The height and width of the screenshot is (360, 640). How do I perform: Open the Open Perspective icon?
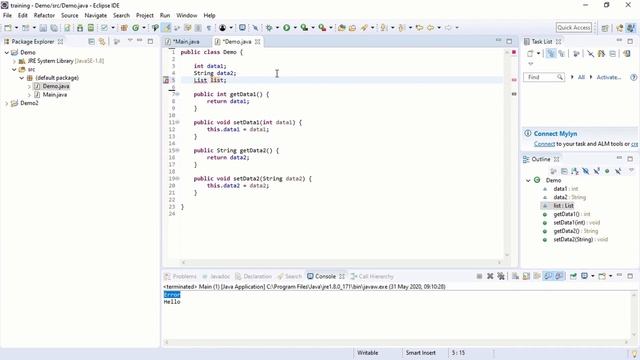[605, 28]
